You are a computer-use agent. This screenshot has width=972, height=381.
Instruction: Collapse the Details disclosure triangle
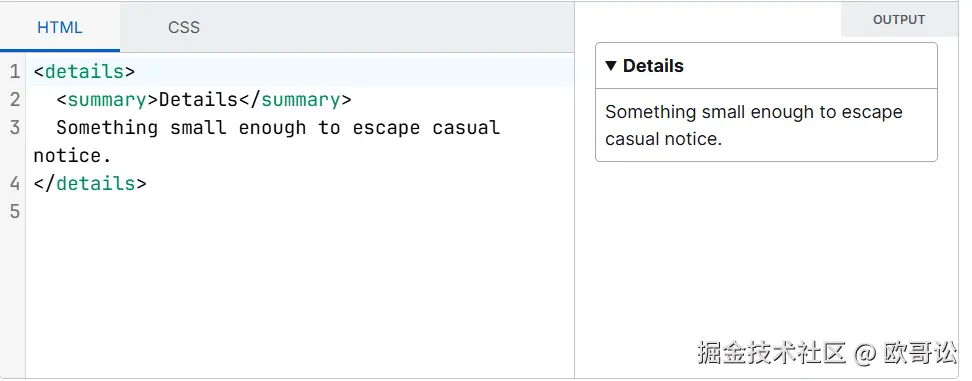[611, 66]
